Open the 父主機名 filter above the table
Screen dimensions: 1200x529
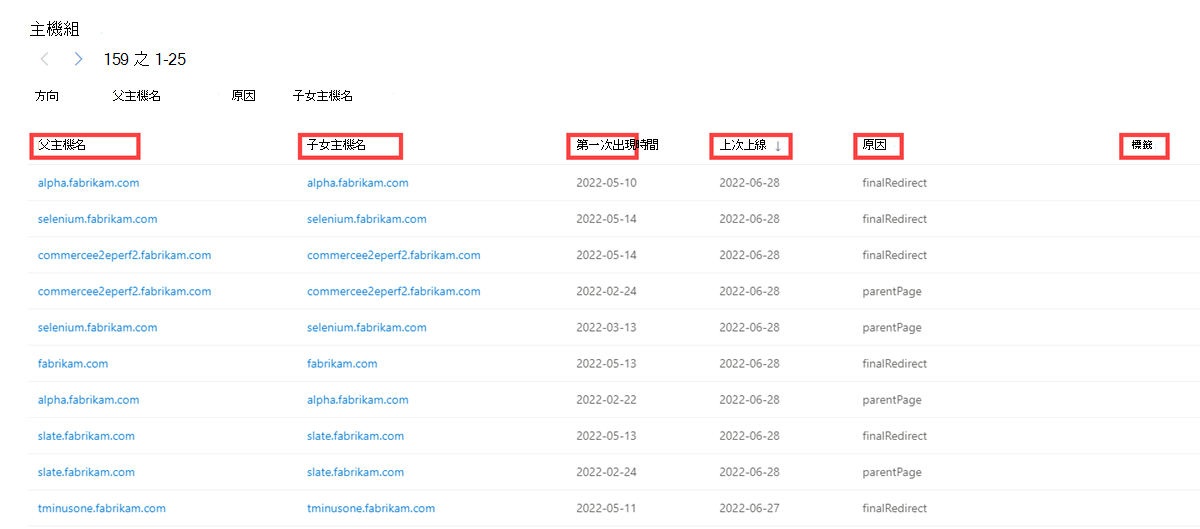137,96
